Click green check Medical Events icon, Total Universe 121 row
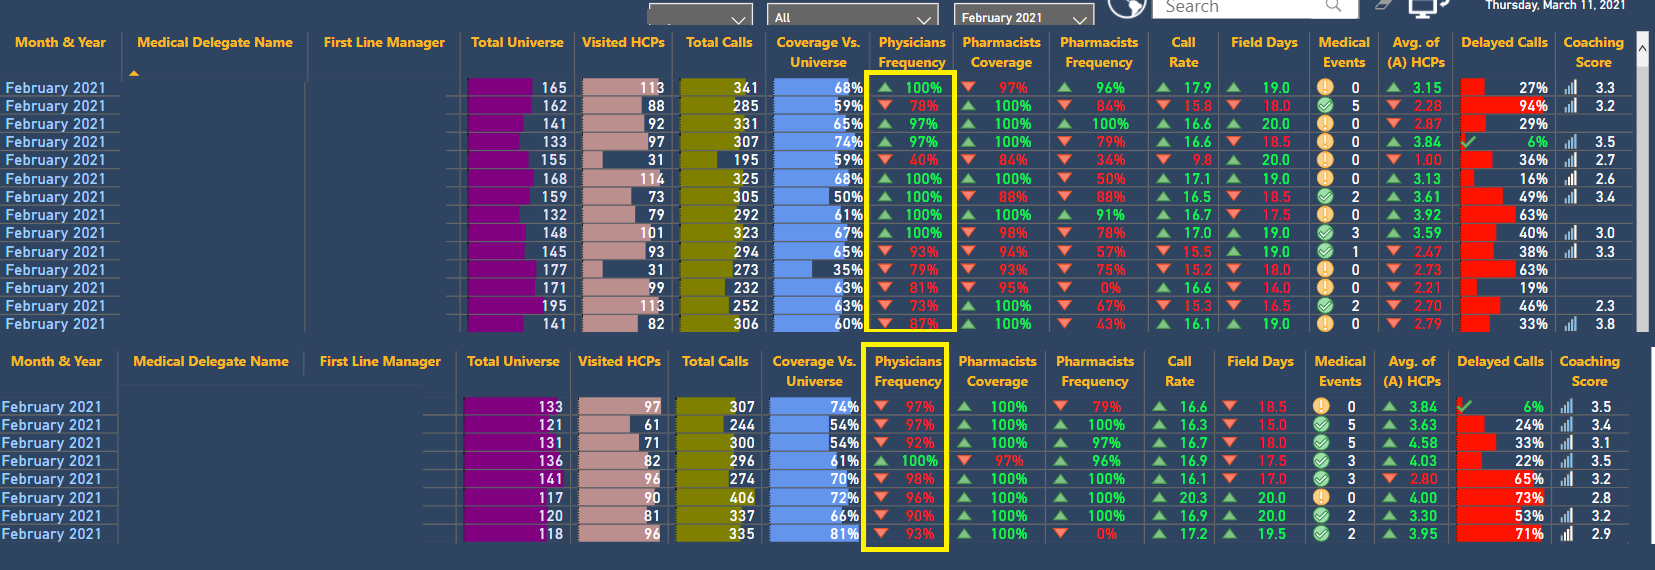Viewport: 1655px width, 570px height. 1321,424
